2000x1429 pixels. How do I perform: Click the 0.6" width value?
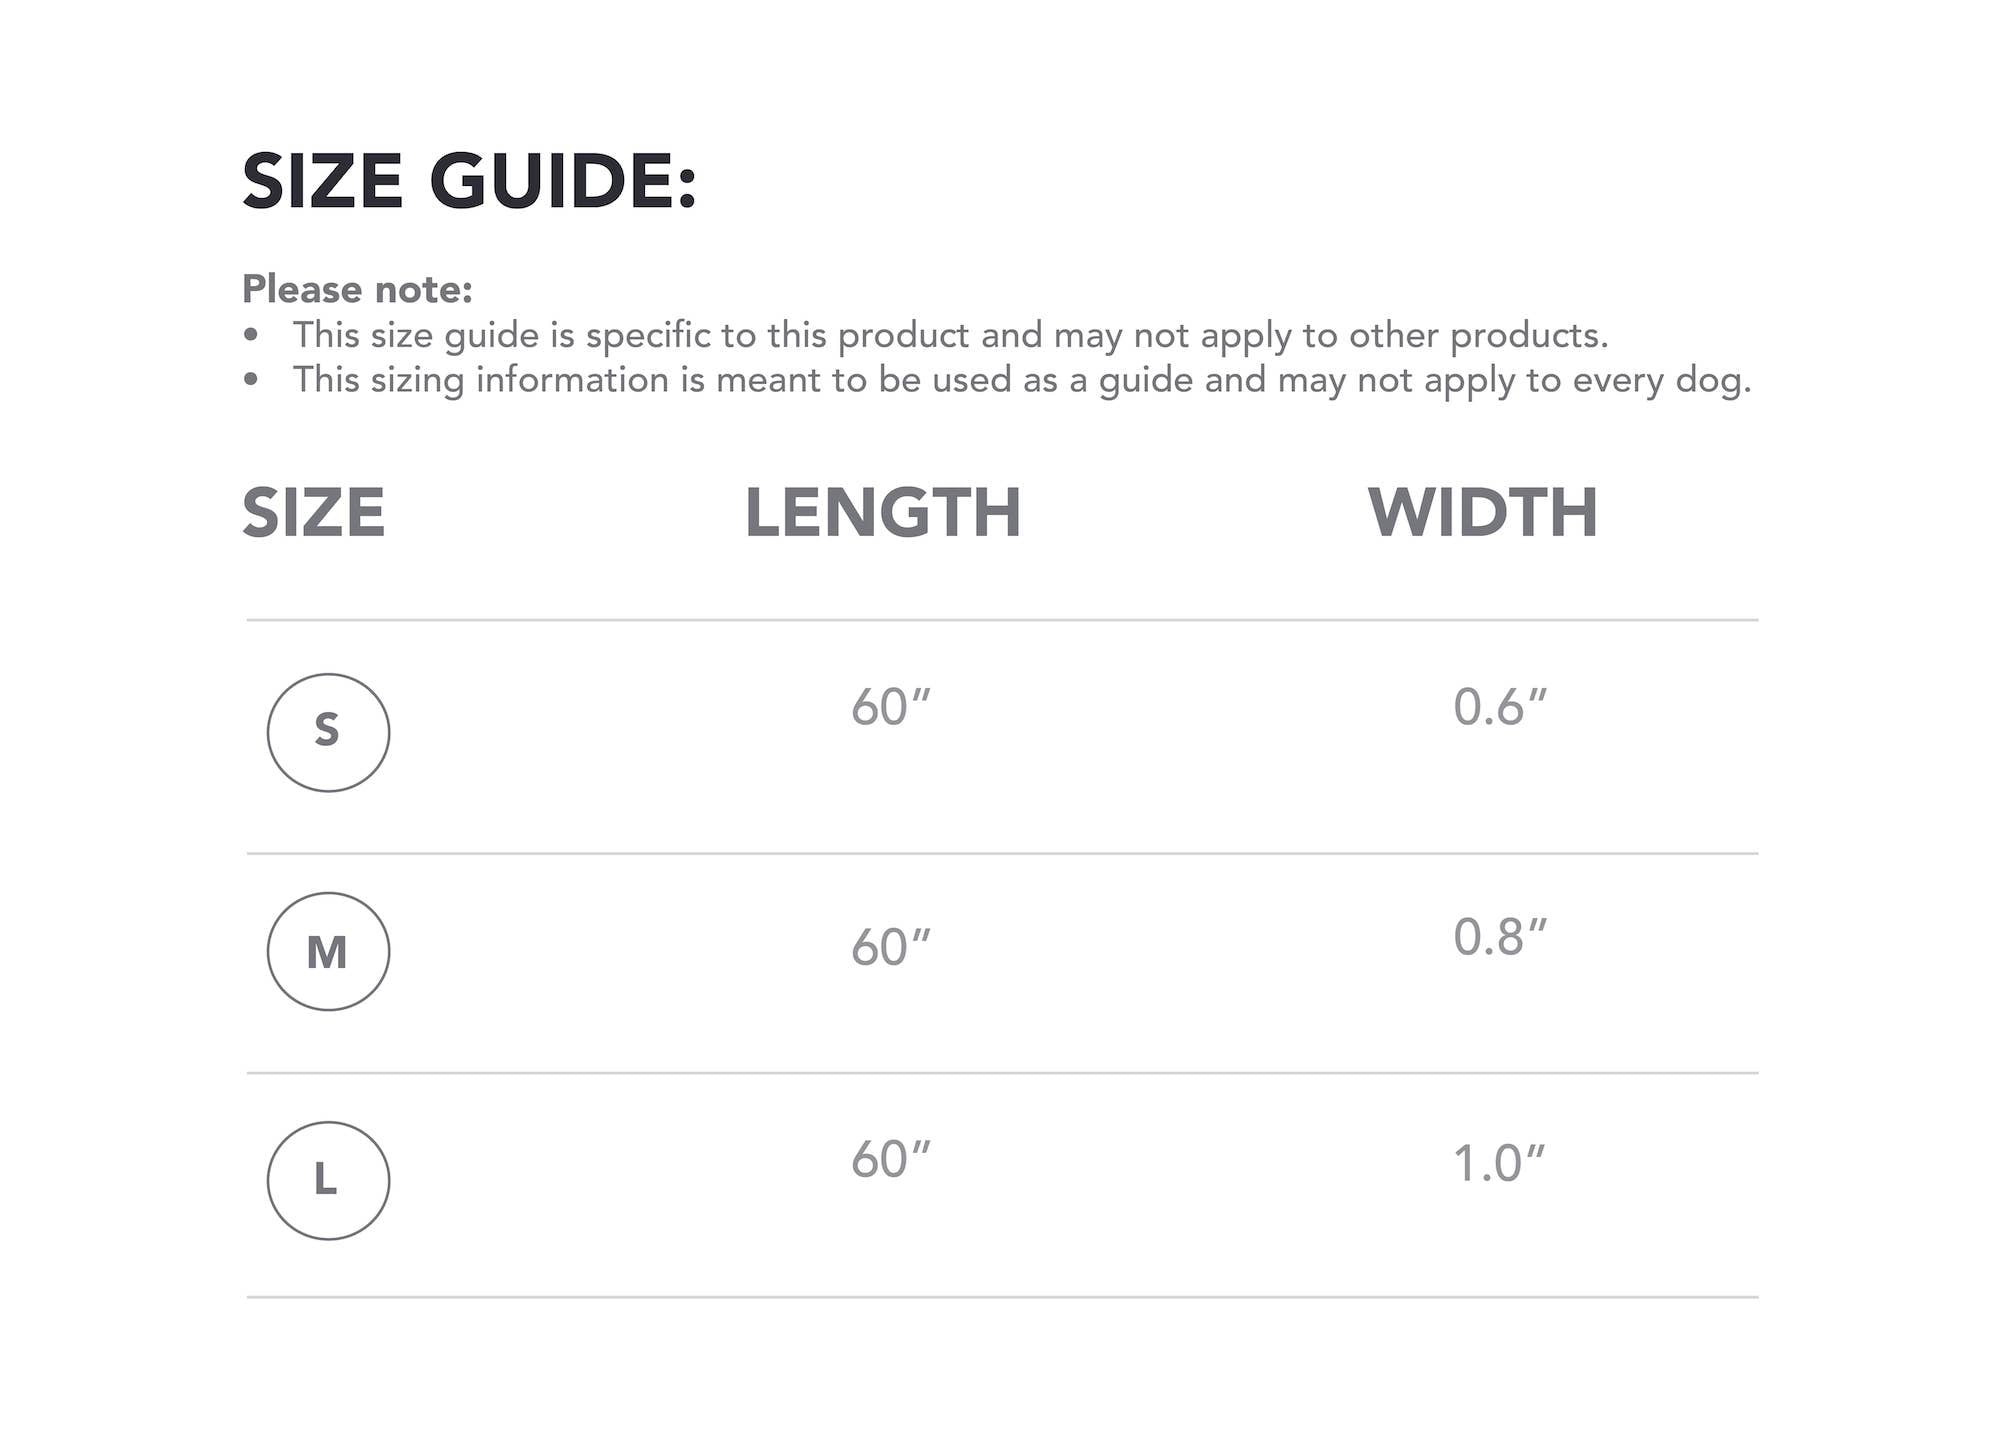tap(1499, 707)
